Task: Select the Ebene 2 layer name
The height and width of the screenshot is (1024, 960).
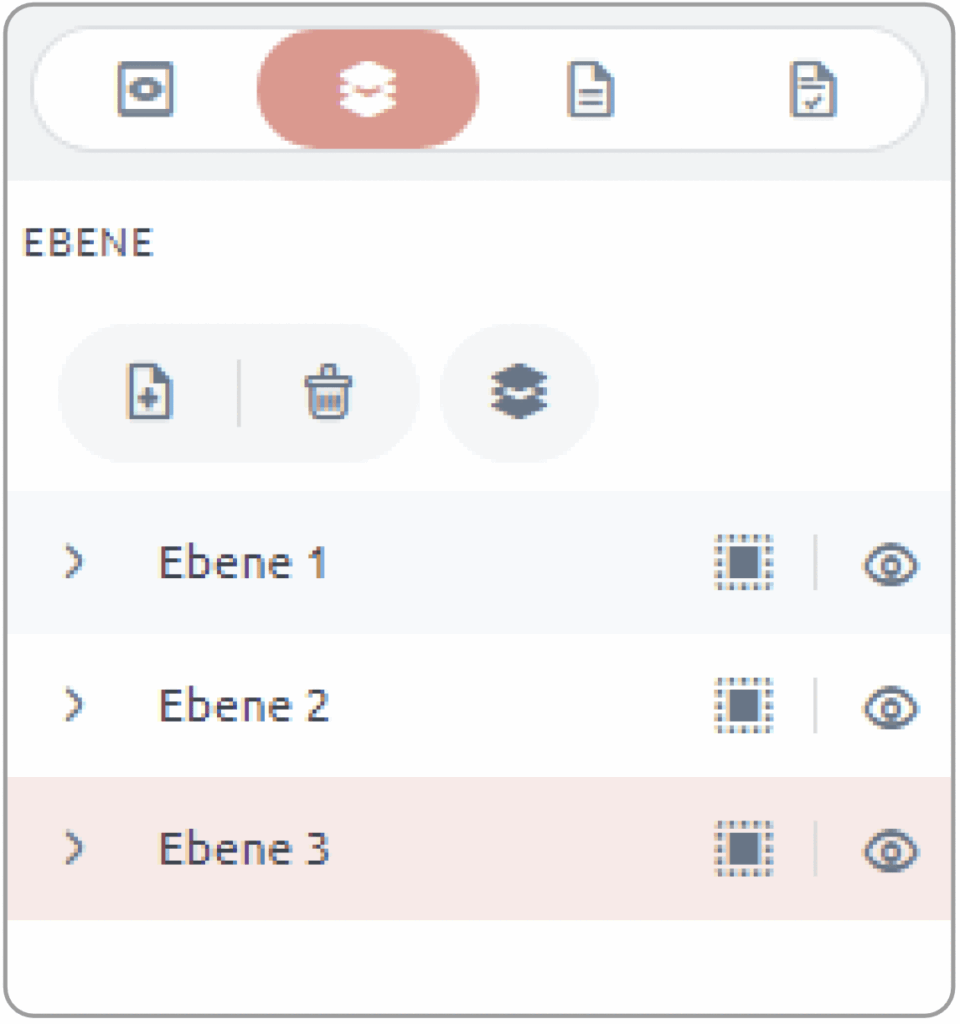Action: (244, 706)
